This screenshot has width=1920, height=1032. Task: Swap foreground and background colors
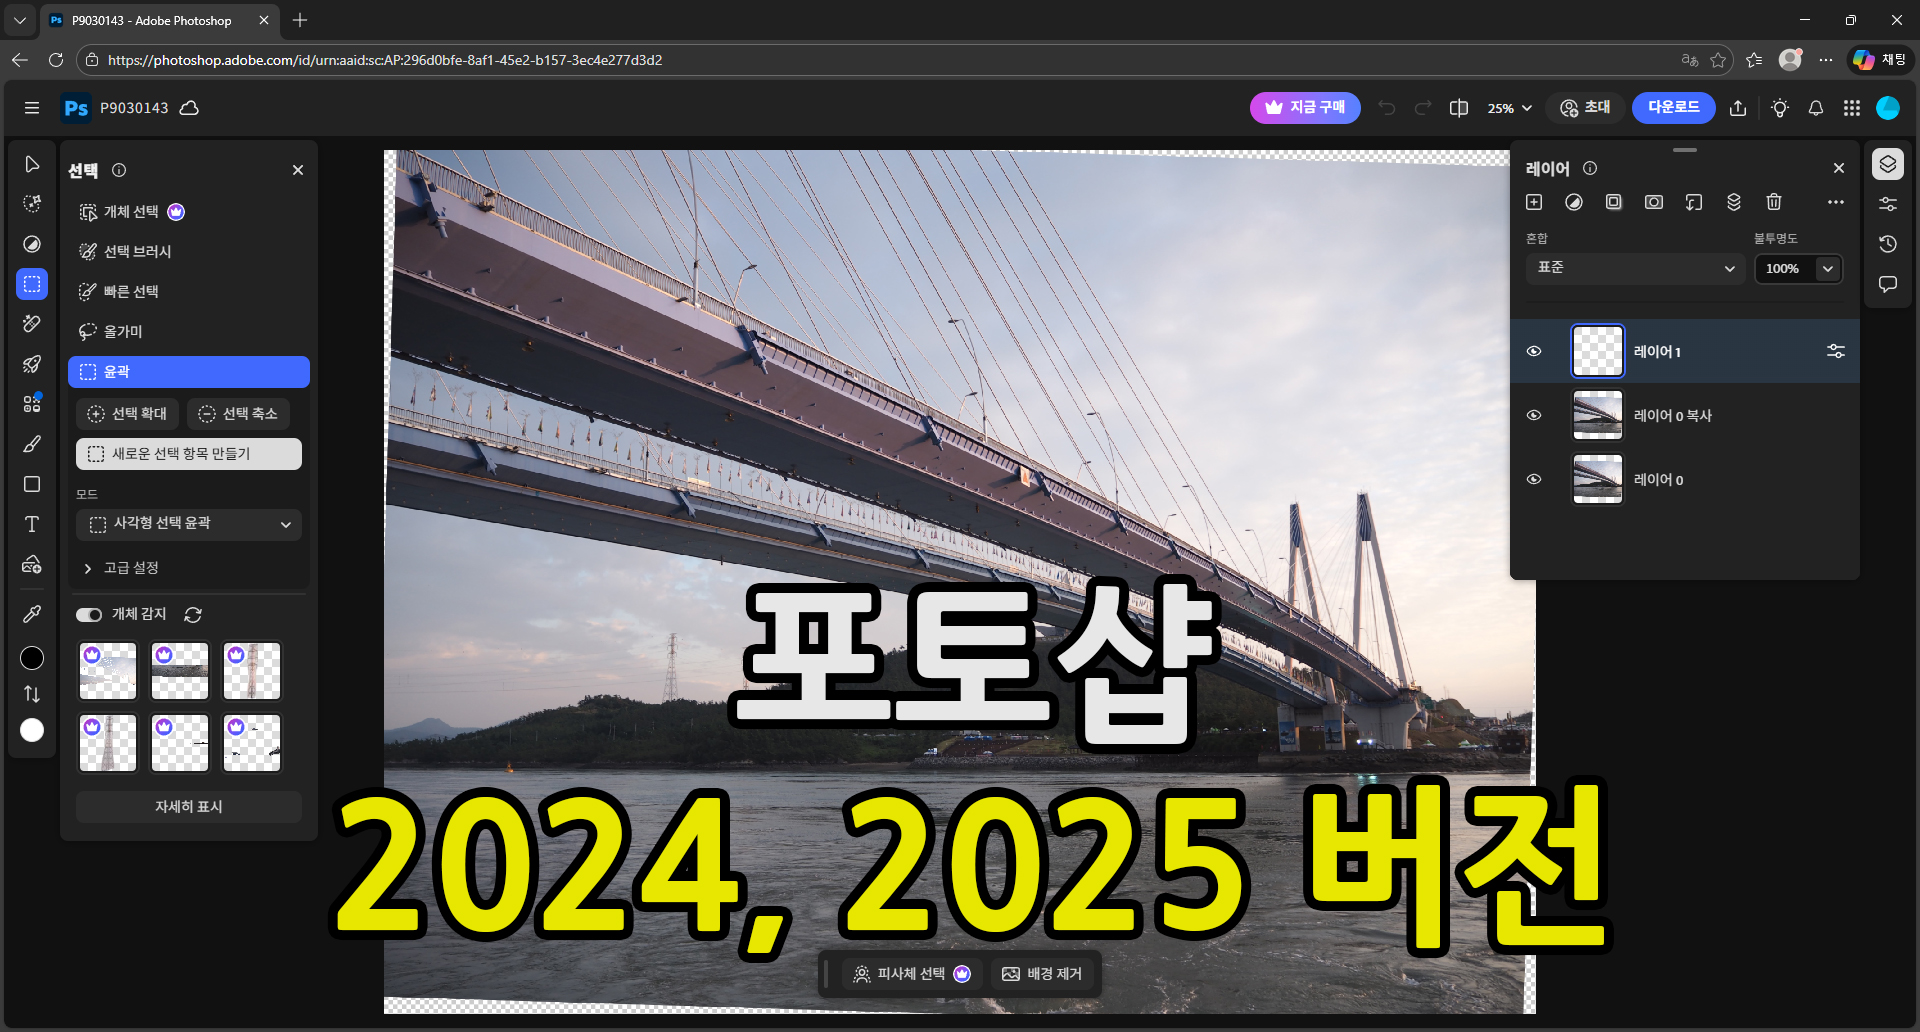point(32,694)
